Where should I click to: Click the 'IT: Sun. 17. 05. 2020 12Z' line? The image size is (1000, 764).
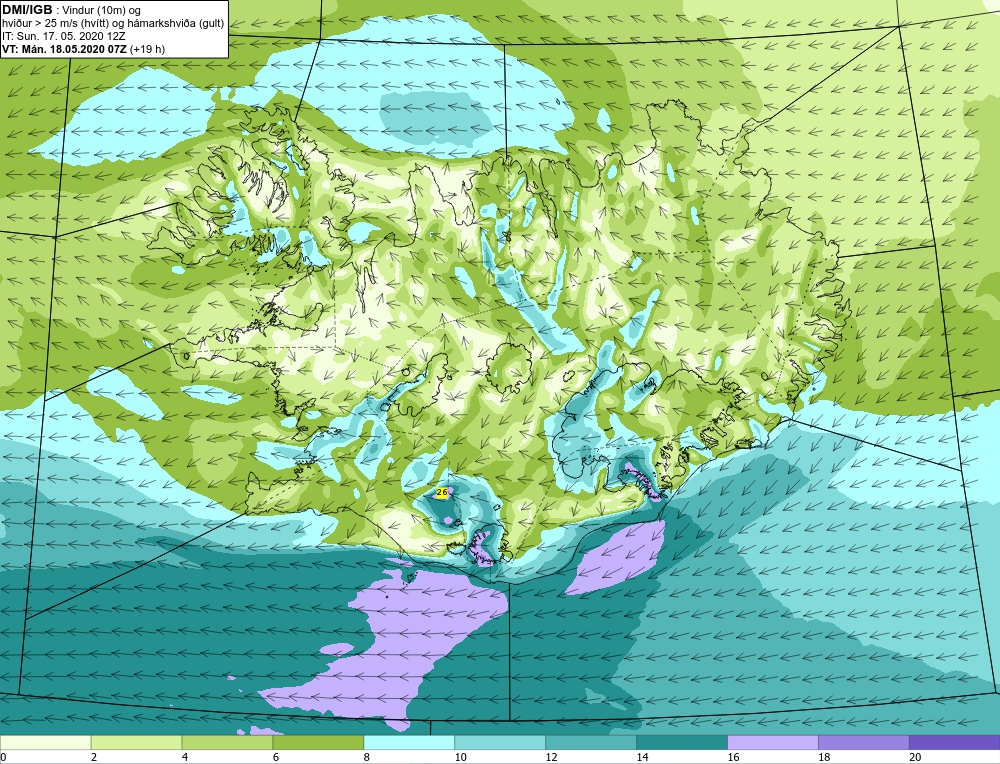pyautogui.click(x=64, y=36)
